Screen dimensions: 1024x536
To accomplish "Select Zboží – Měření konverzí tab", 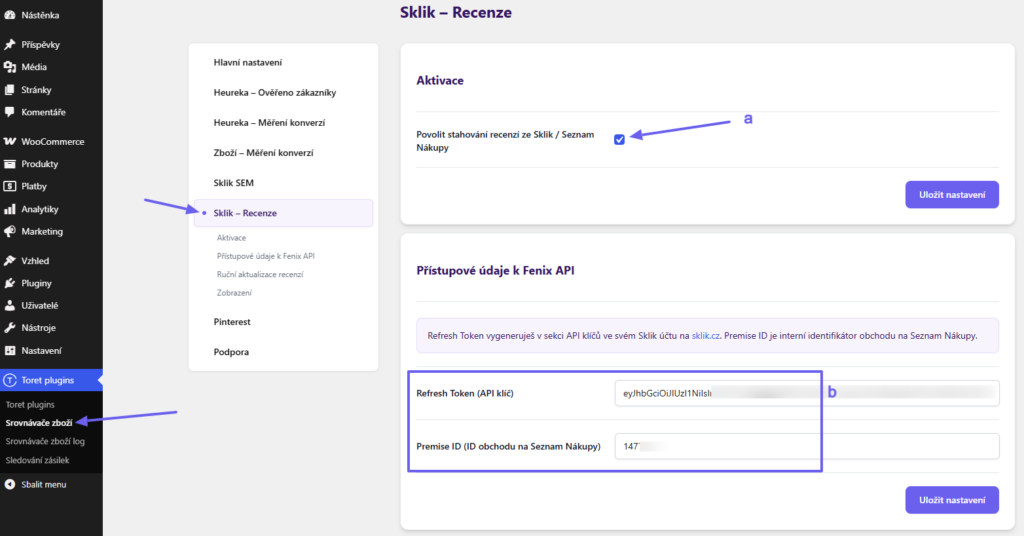I will [x=263, y=153].
